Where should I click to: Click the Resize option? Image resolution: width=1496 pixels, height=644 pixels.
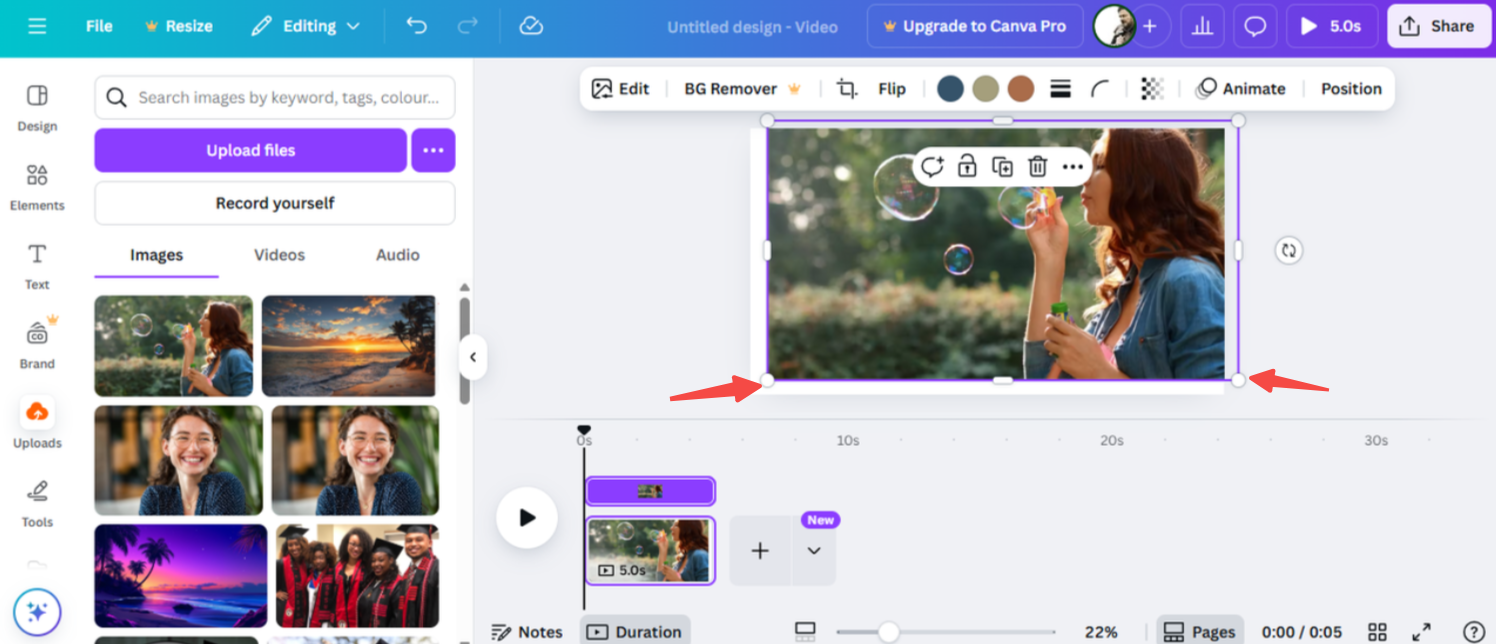[179, 26]
